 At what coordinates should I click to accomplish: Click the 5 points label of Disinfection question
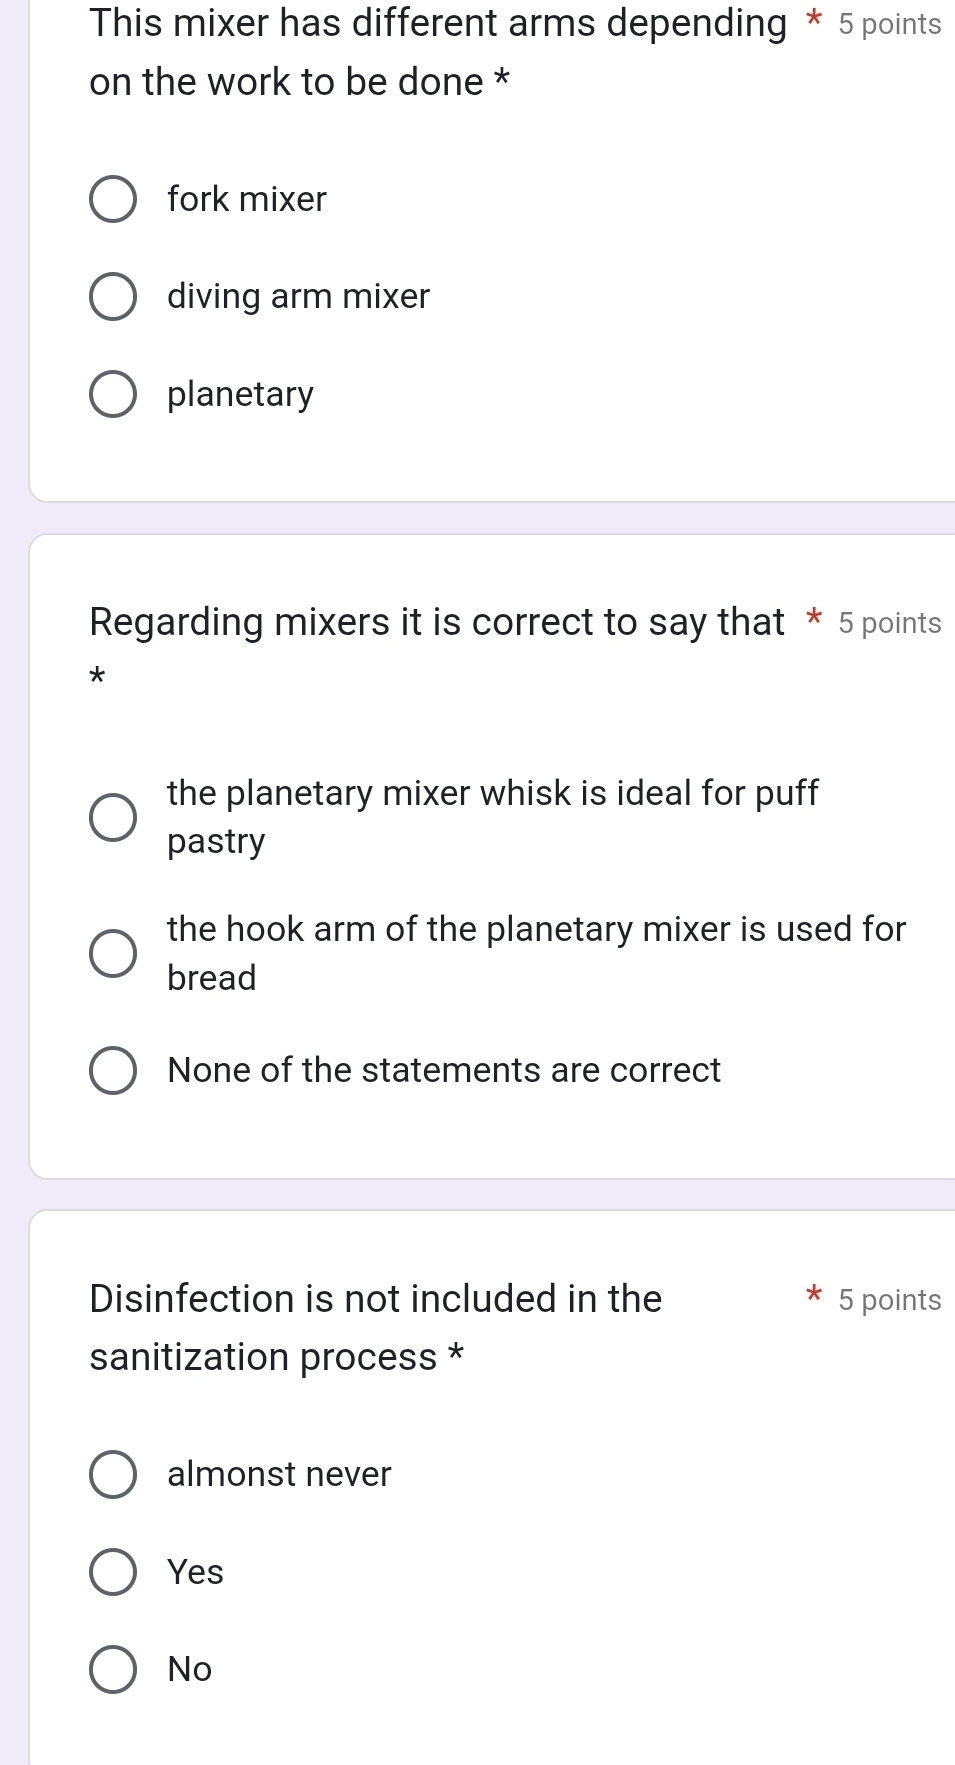[890, 1300]
